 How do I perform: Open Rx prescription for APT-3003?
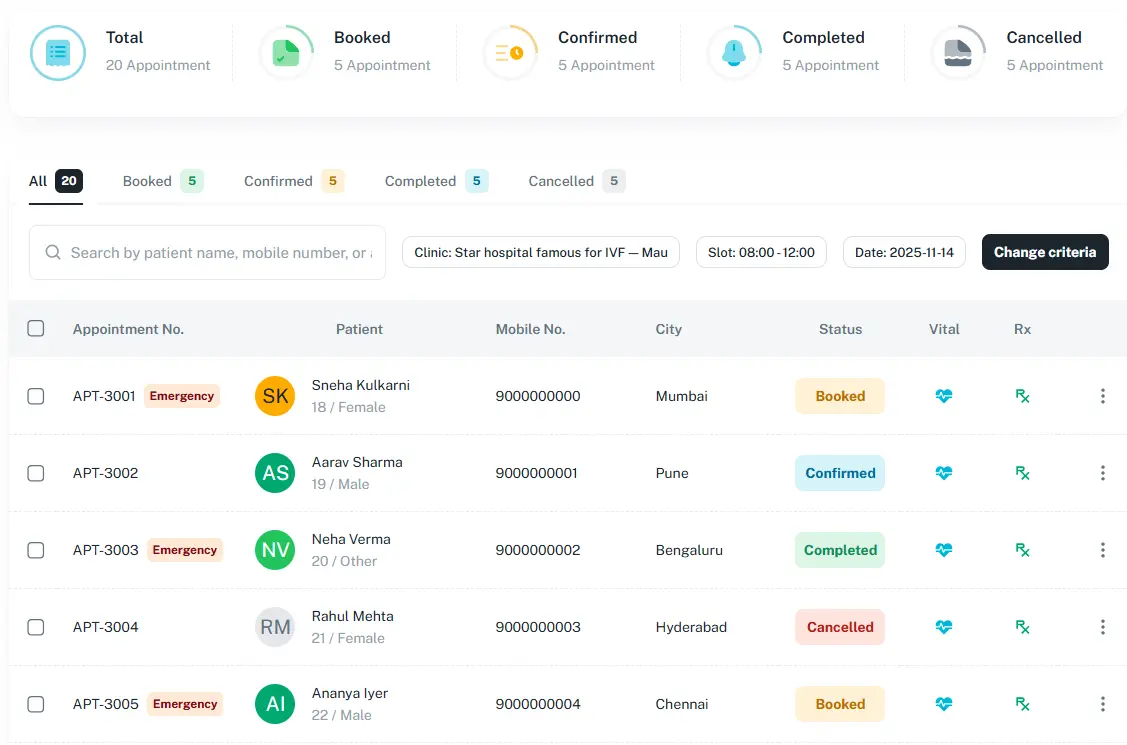[x=1022, y=550]
